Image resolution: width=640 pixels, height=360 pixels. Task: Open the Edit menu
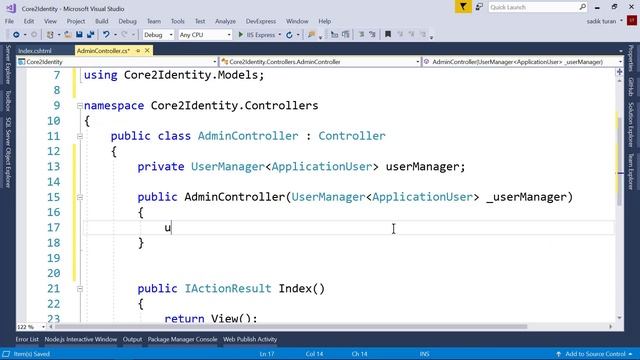29,21
